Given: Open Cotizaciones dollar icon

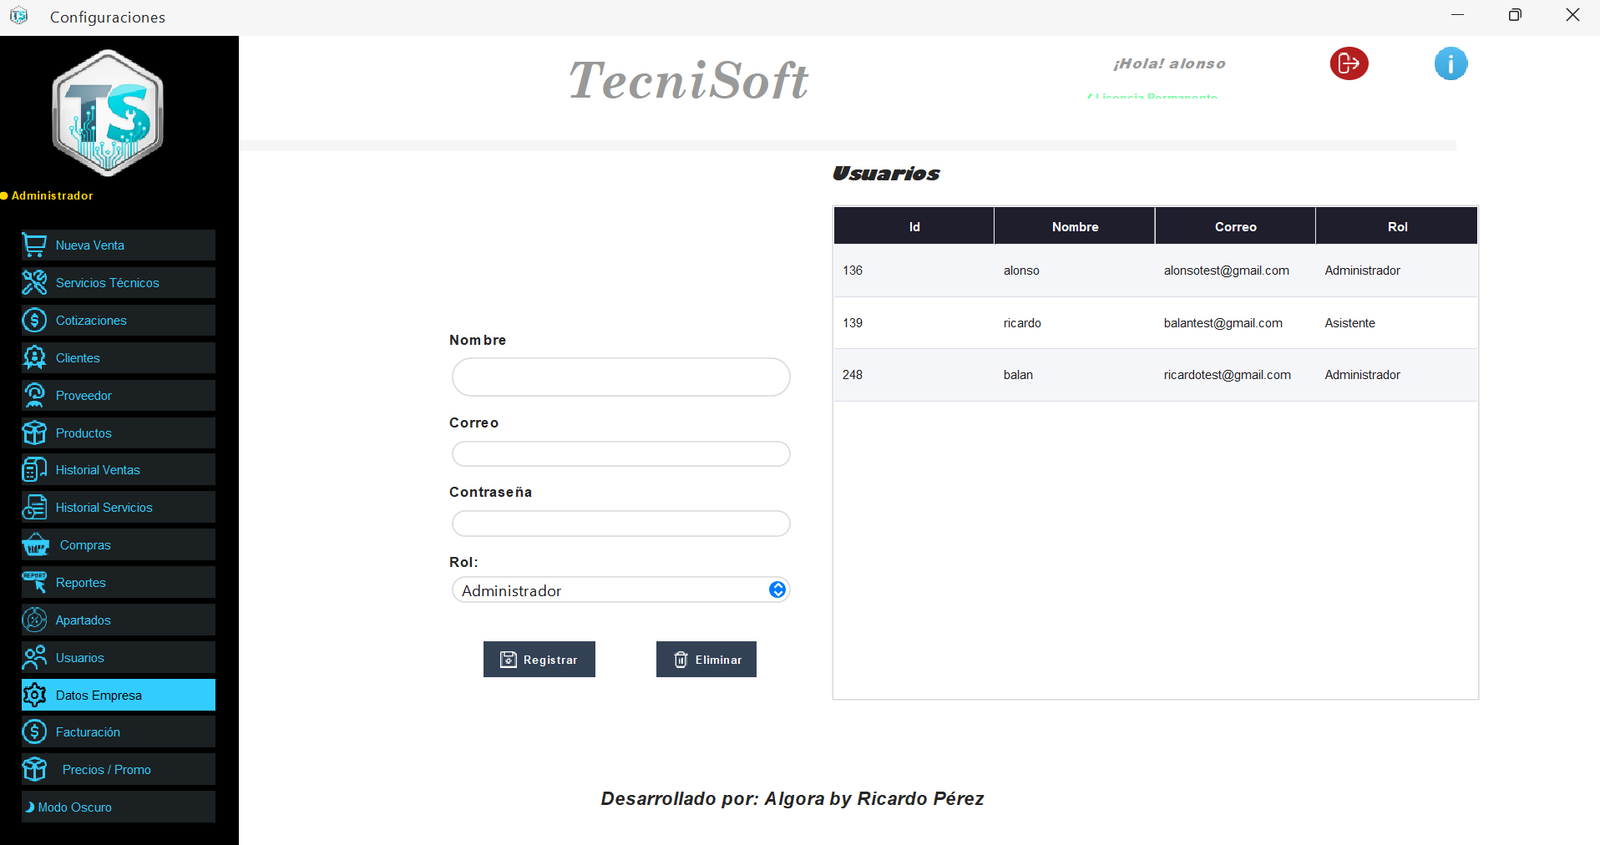Looking at the screenshot, I should tap(34, 320).
